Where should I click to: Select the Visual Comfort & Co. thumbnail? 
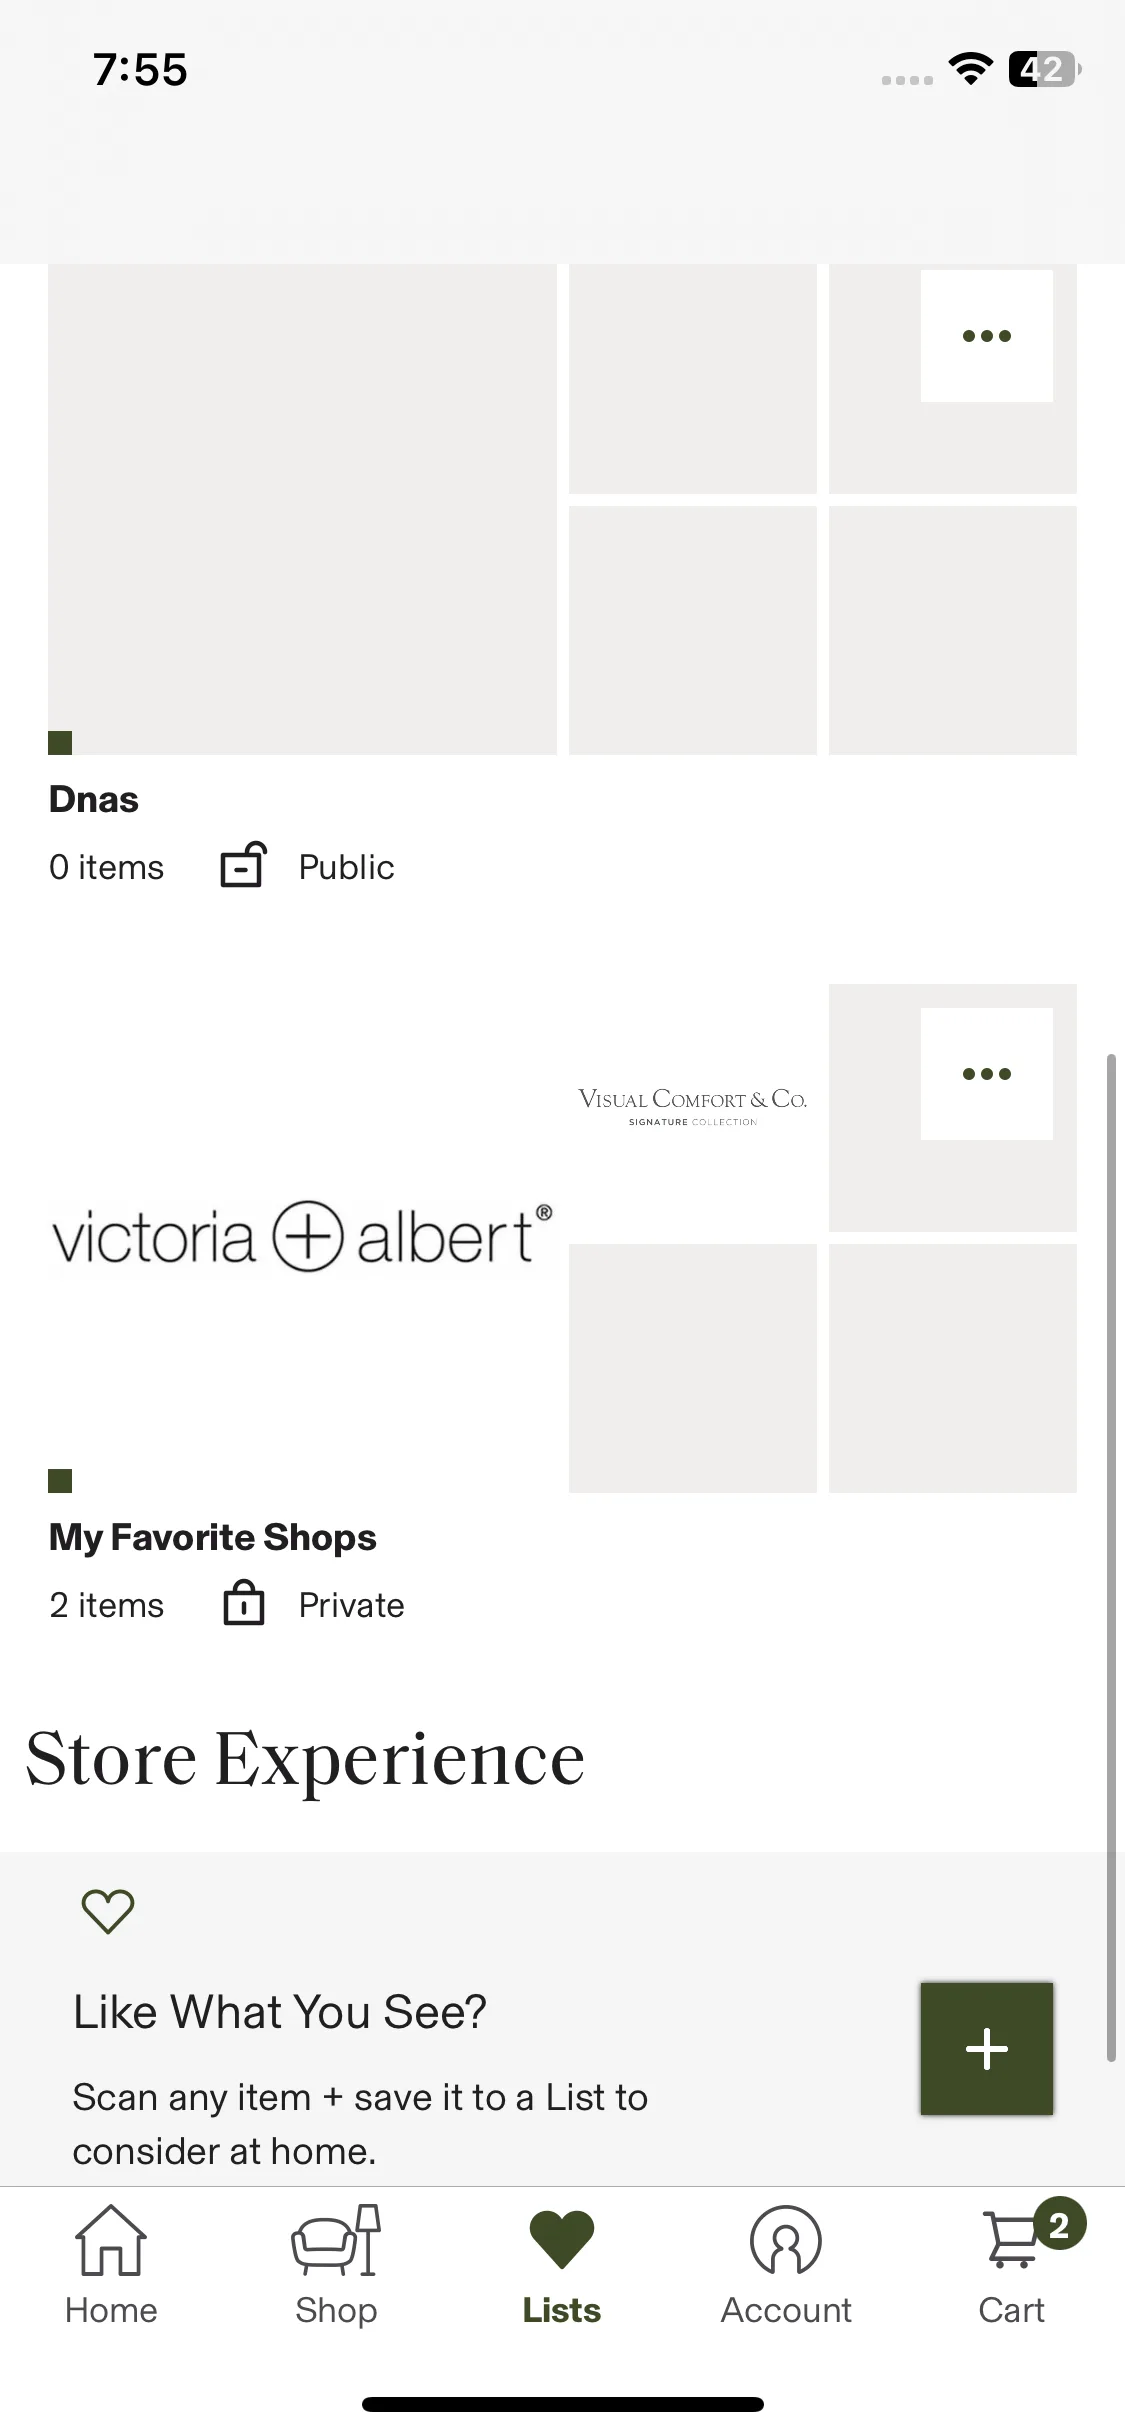pyautogui.click(x=692, y=1107)
